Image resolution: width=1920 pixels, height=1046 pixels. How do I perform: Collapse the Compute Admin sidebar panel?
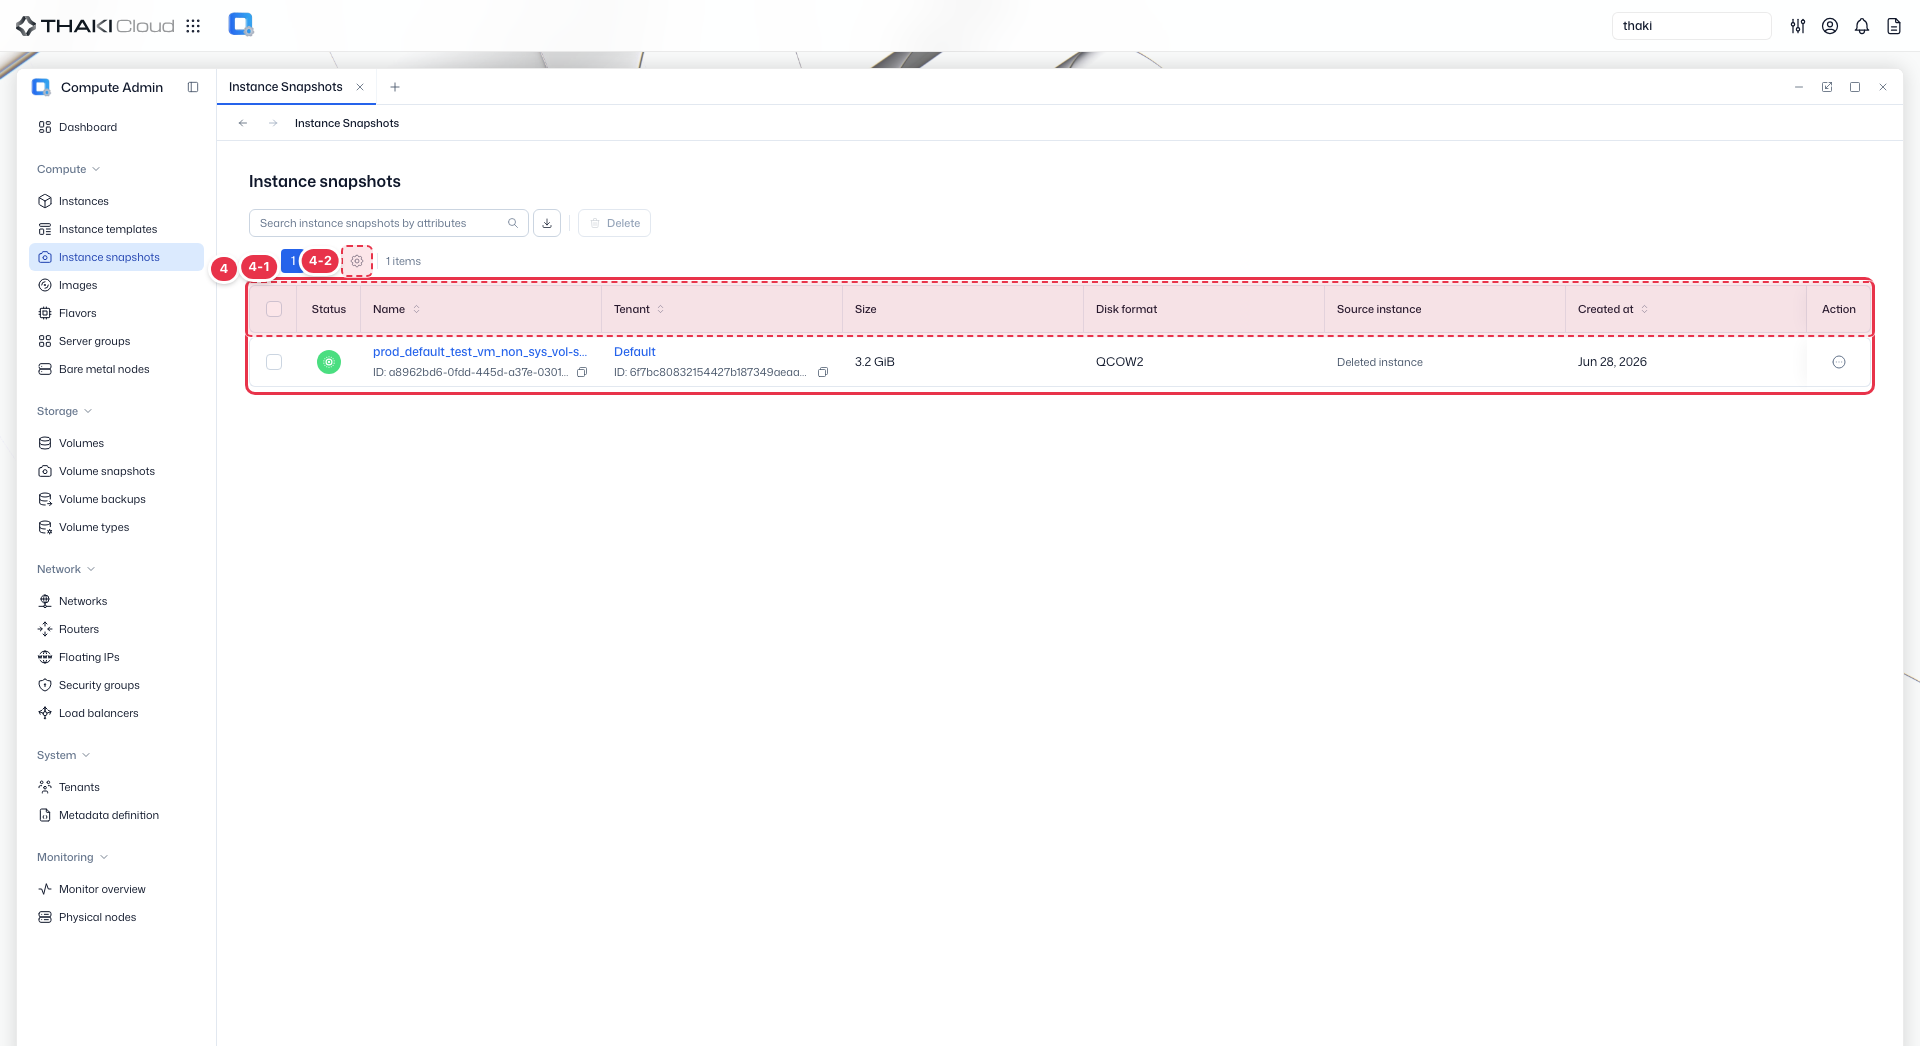coord(193,87)
